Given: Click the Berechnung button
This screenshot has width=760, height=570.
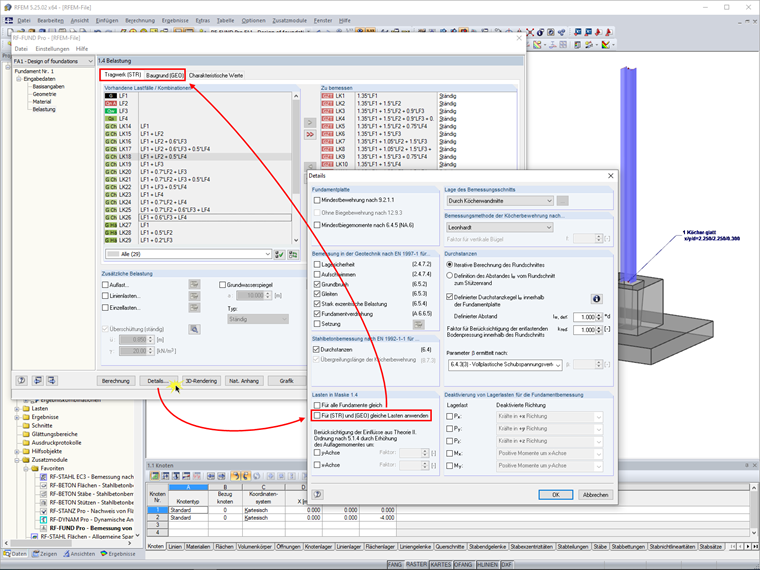Looking at the screenshot, I should (115, 381).
